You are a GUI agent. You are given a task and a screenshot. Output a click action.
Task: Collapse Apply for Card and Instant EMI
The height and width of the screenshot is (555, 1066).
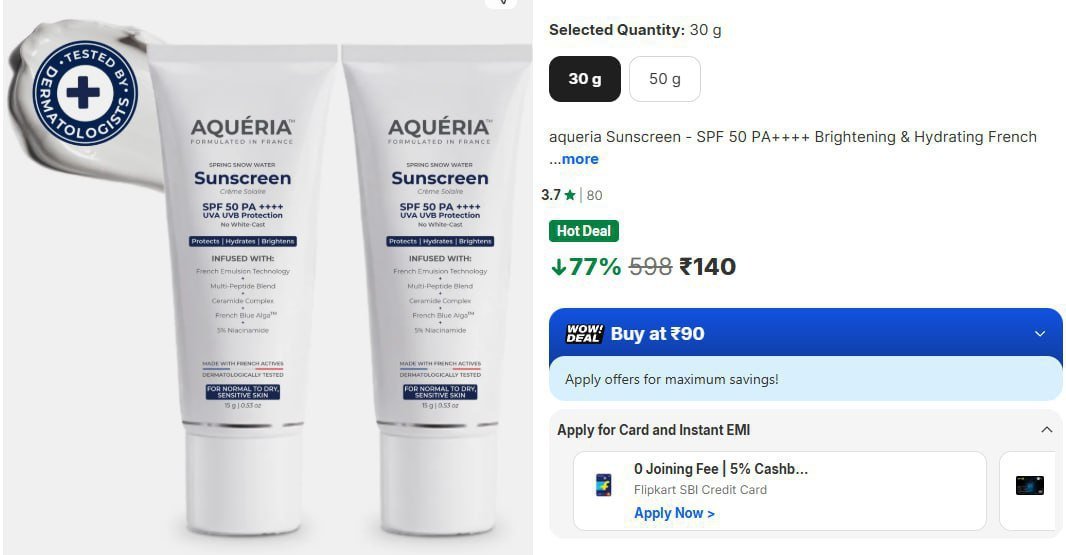(x=1046, y=430)
